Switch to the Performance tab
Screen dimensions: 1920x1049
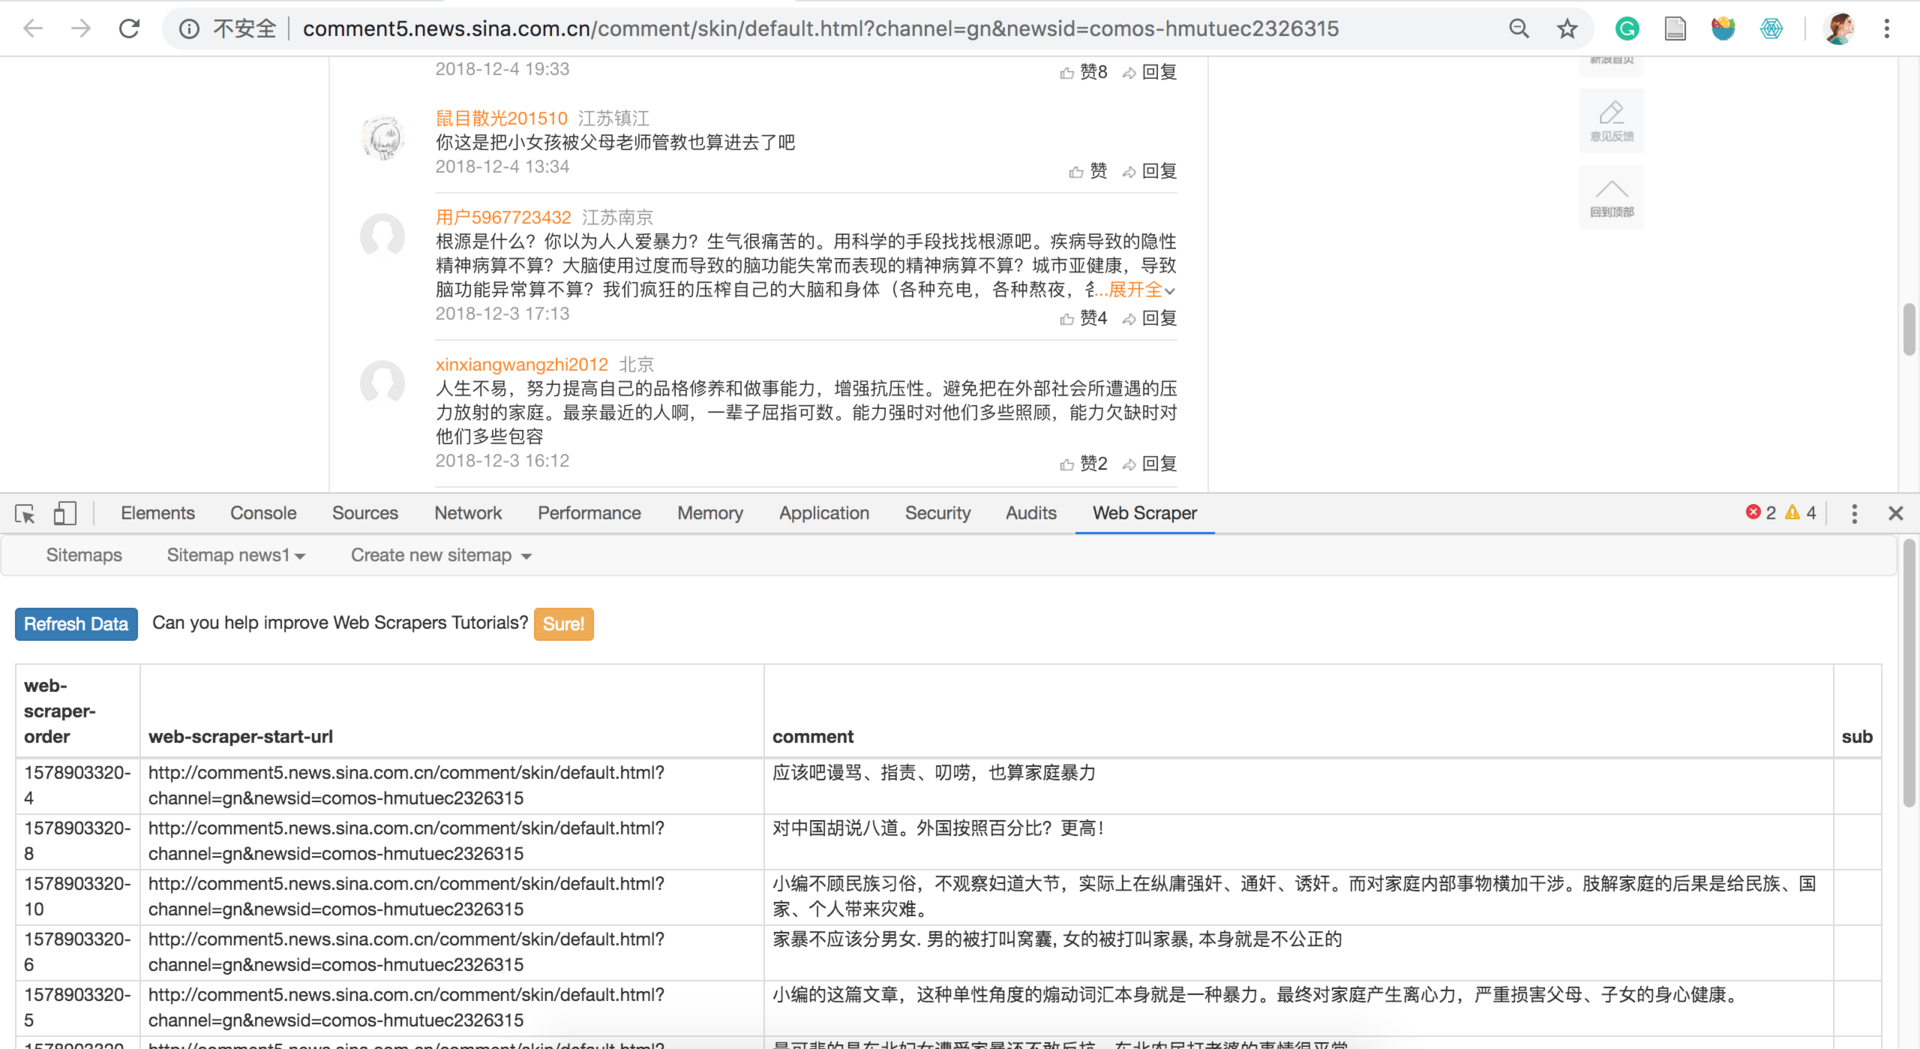[x=589, y=513]
